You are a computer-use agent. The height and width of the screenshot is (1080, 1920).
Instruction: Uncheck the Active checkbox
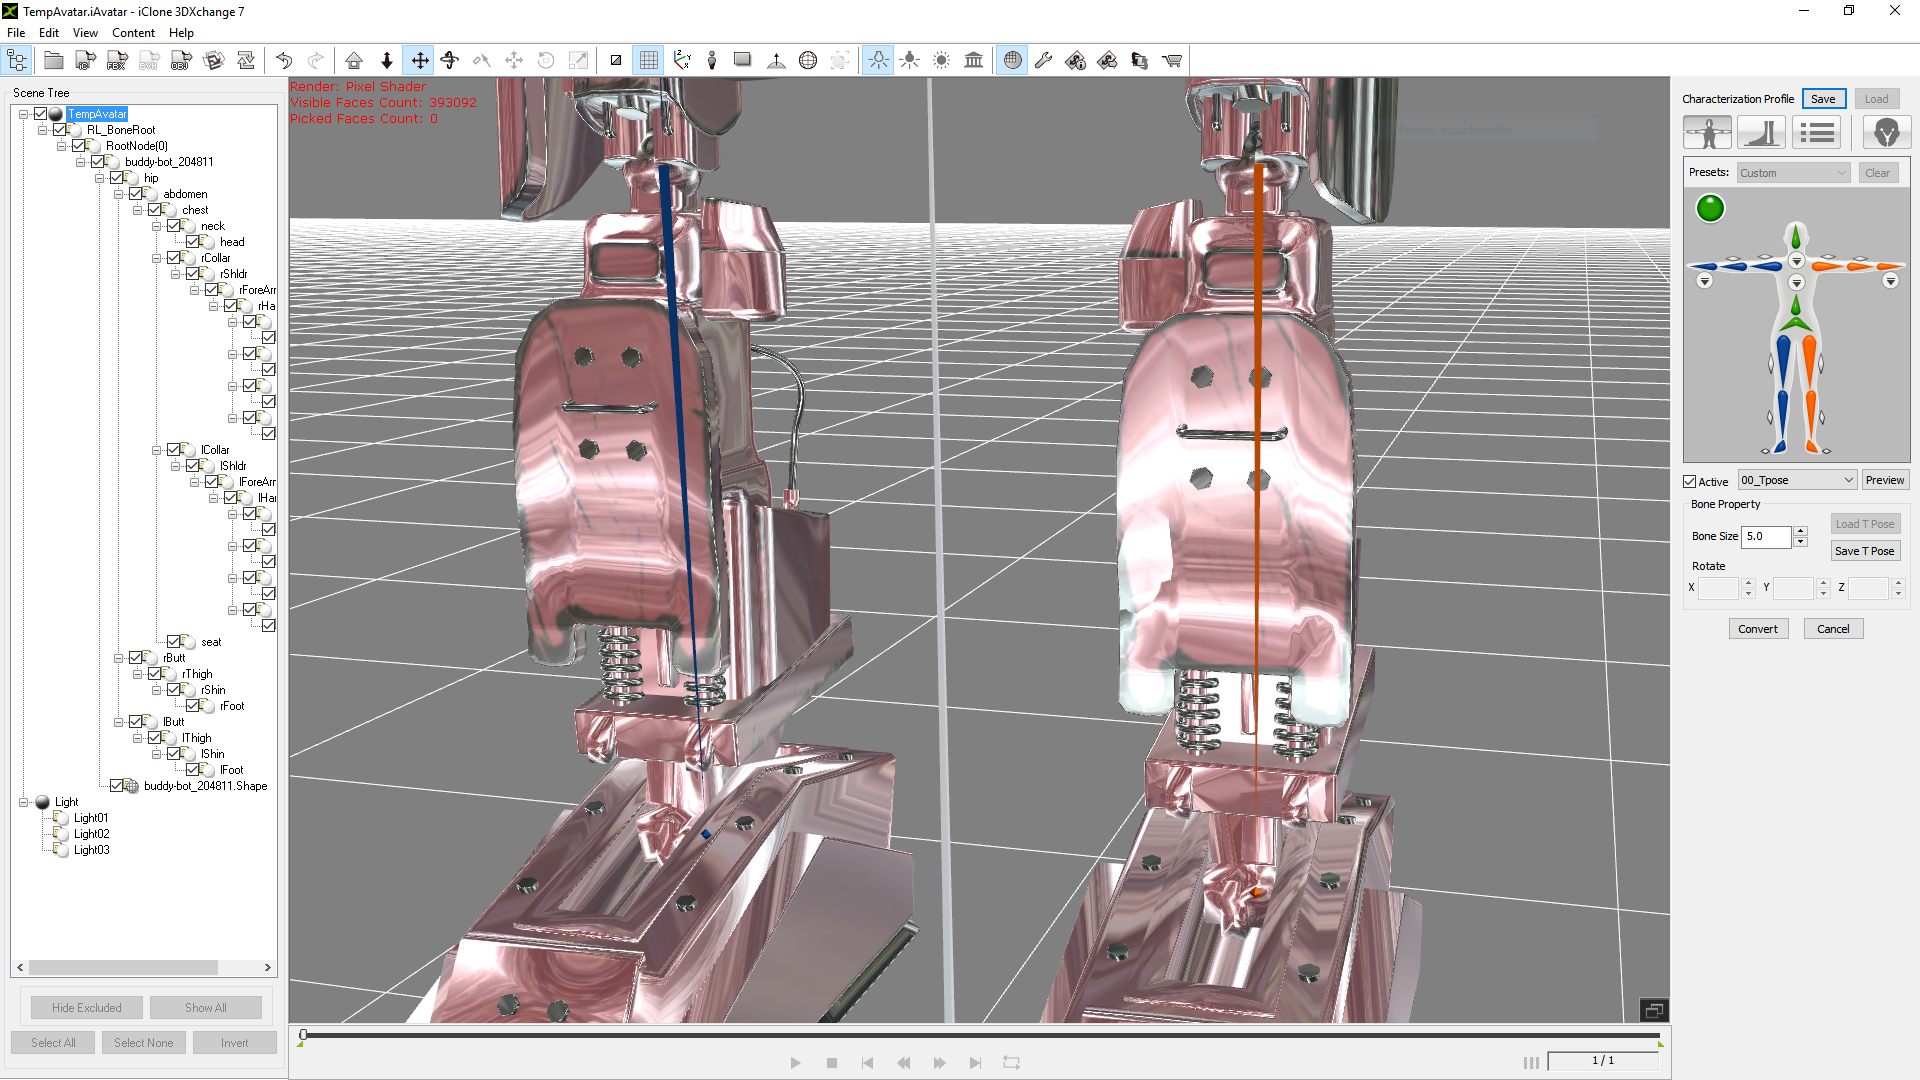(x=1690, y=482)
